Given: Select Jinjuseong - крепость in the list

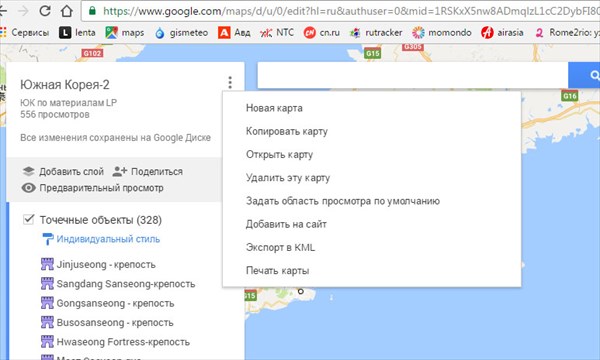Looking at the screenshot, I should point(98,264).
